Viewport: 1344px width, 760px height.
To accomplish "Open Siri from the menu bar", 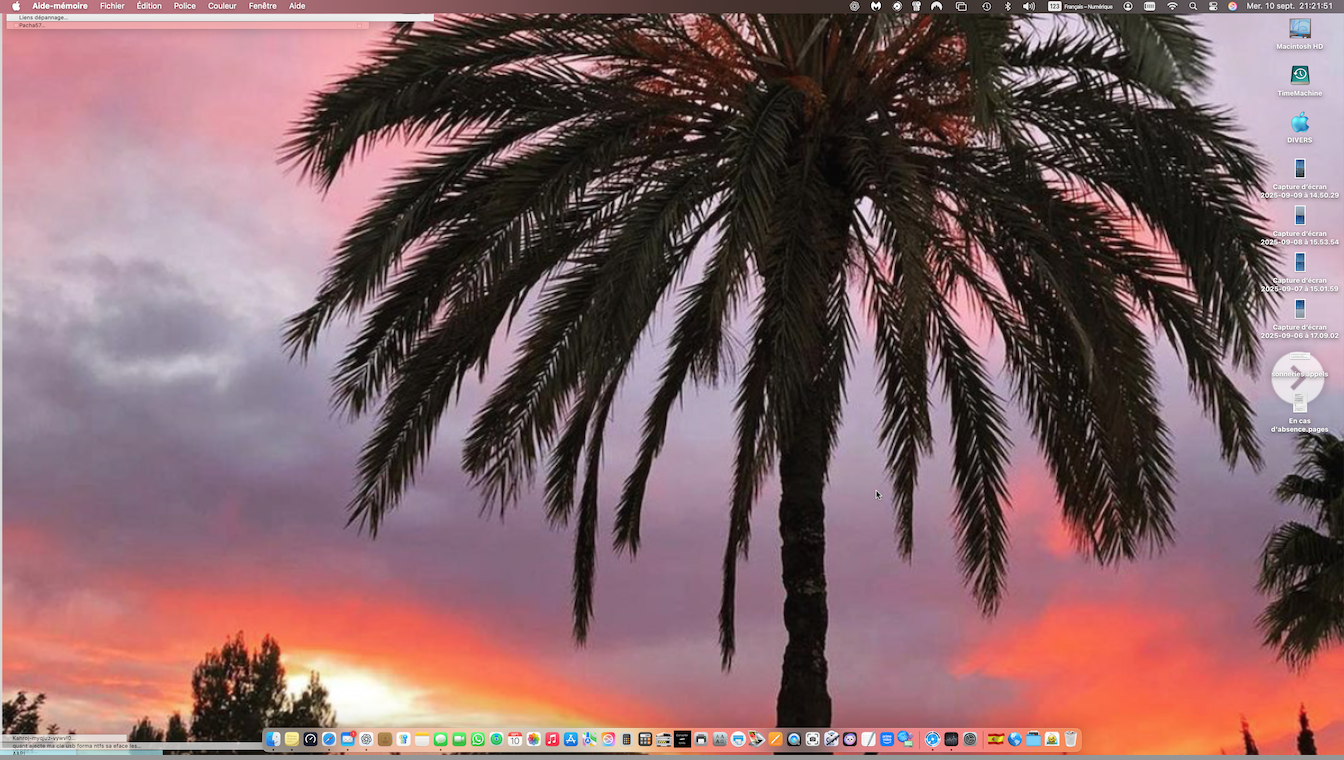I will pyautogui.click(x=1232, y=6).
